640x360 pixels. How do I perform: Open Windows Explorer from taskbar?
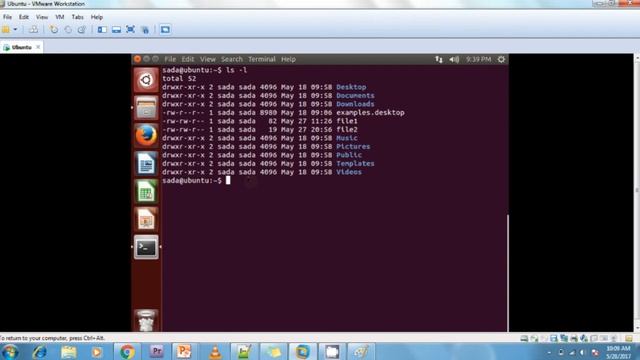click(69, 352)
